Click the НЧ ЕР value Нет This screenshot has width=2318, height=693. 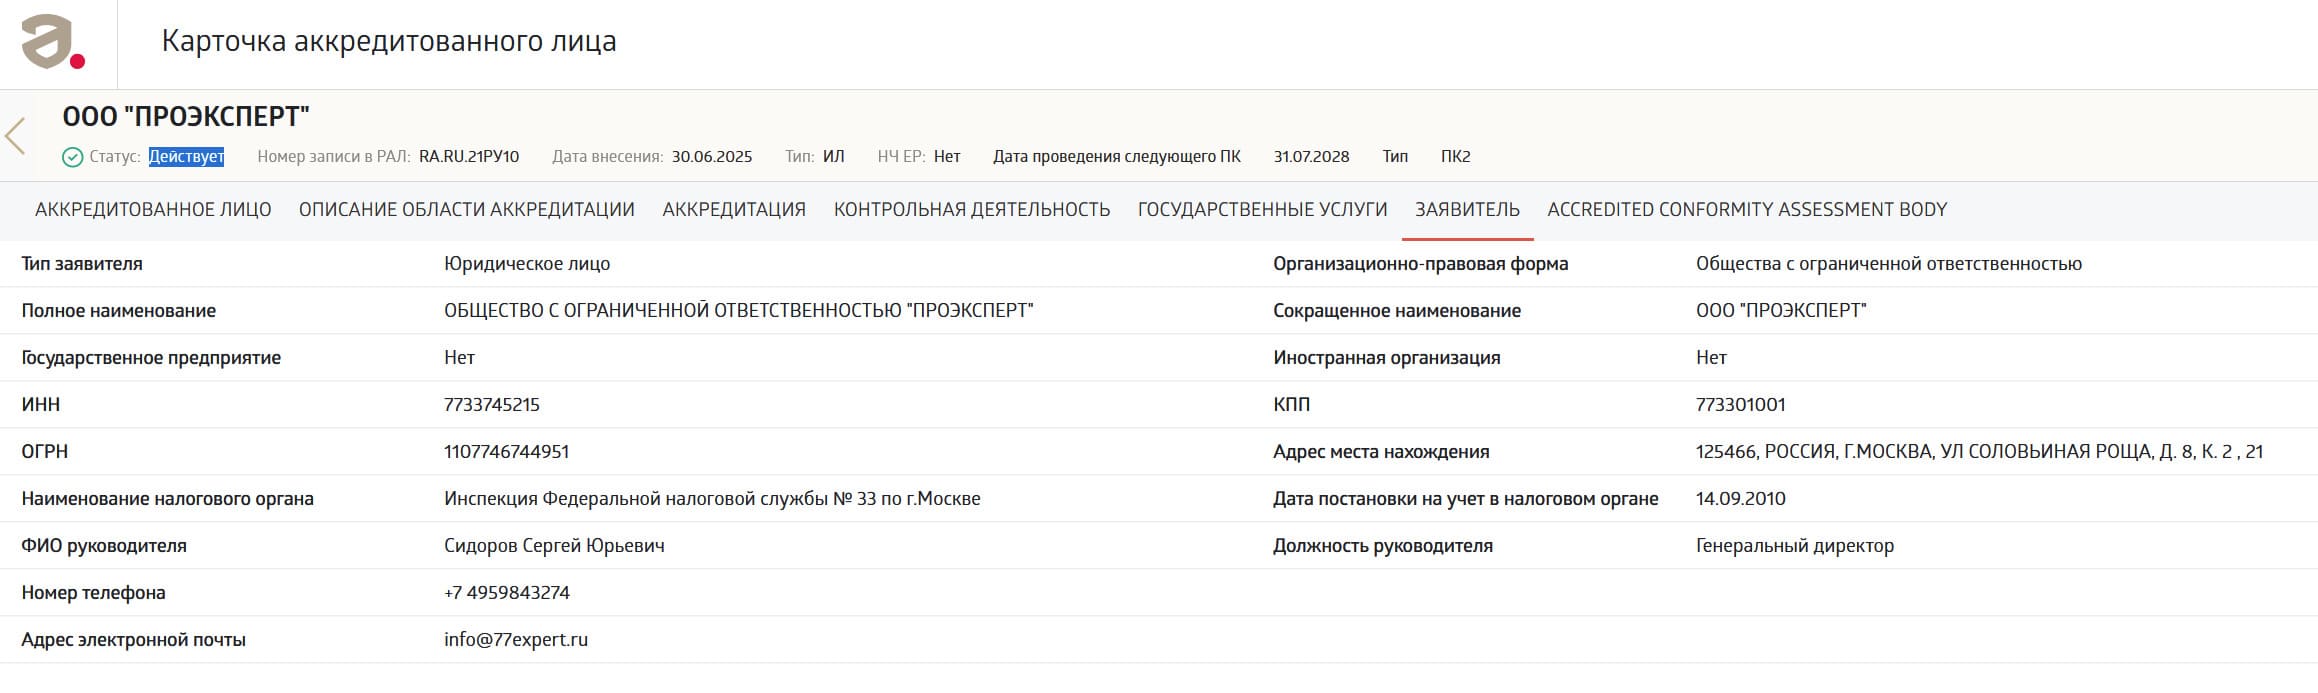[947, 157]
